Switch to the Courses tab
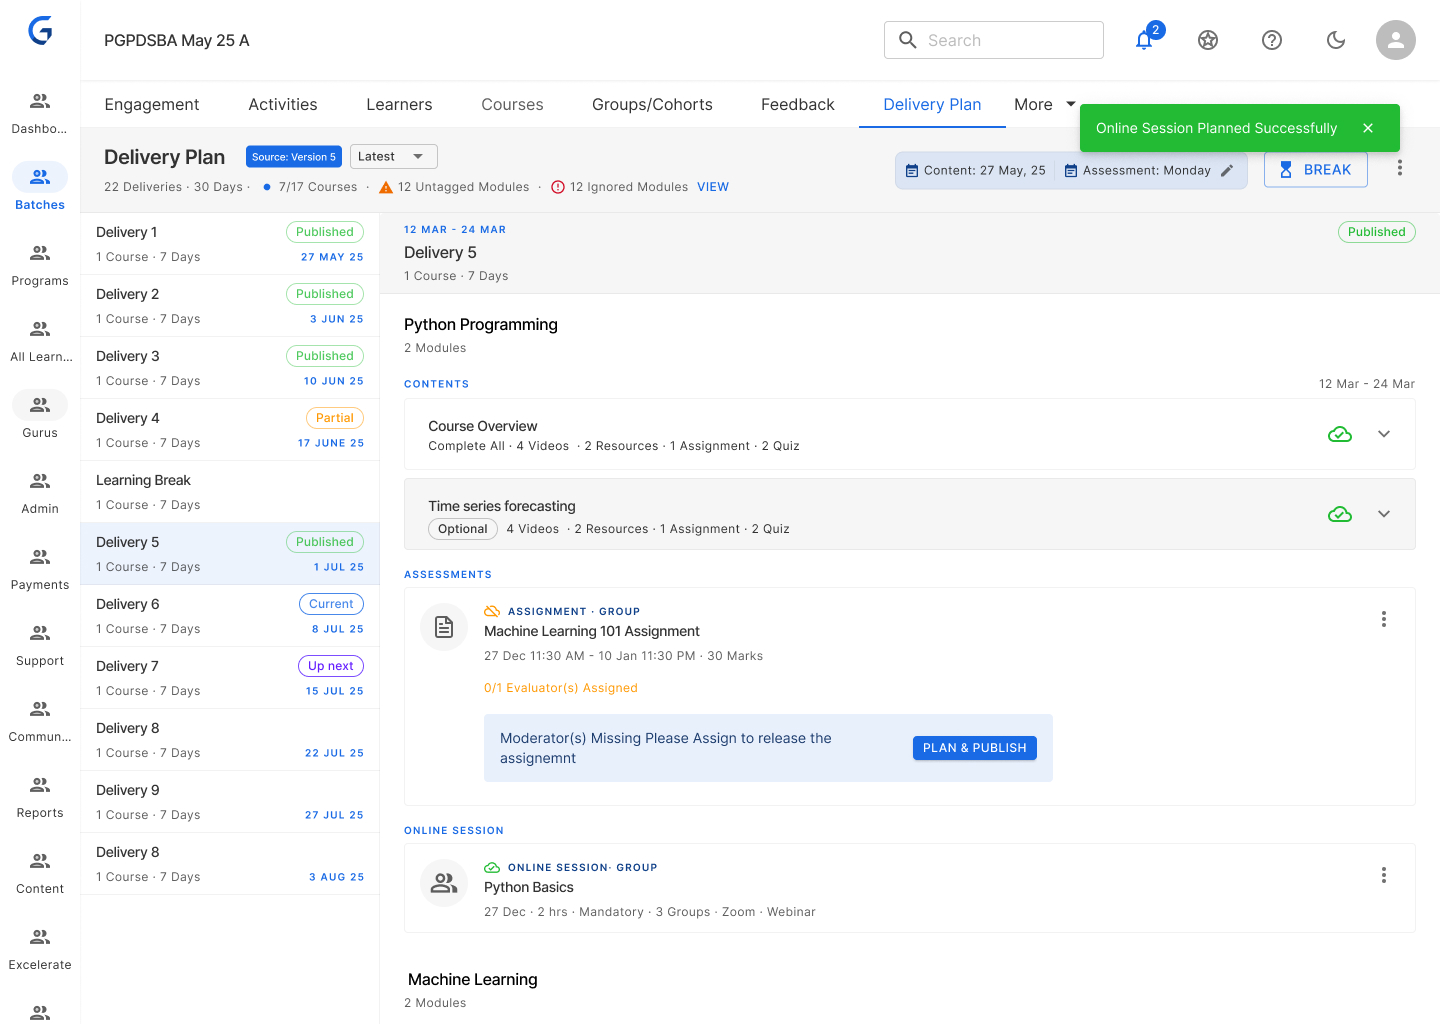 512,104
